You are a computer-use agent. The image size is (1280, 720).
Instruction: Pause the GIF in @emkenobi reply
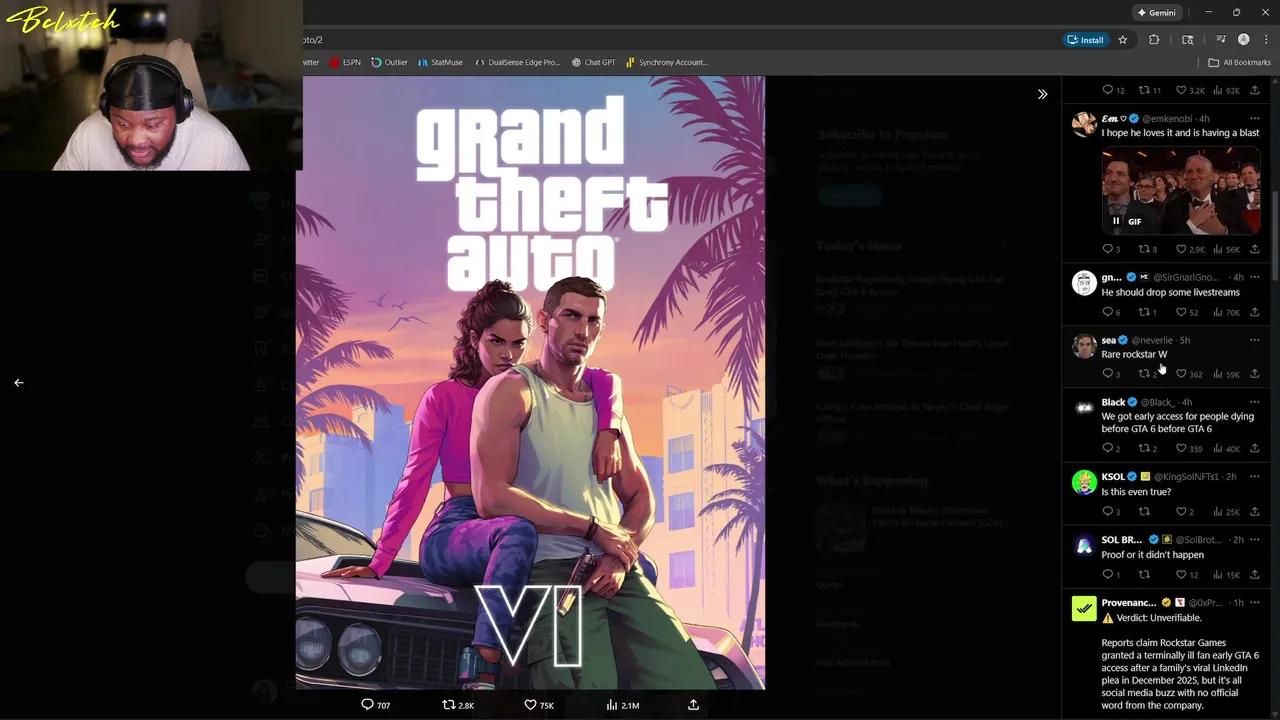coord(1116,221)
